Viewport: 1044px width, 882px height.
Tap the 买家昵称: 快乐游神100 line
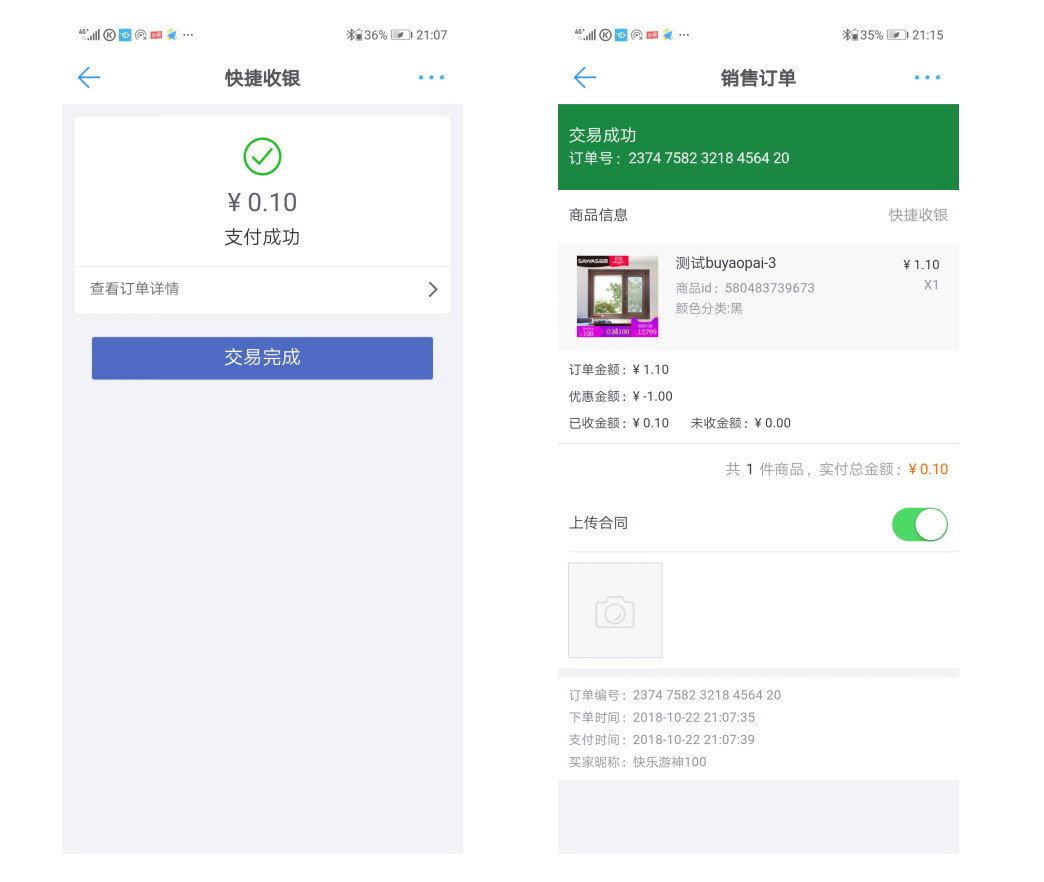pyautogui.click(x=637, y=762)
